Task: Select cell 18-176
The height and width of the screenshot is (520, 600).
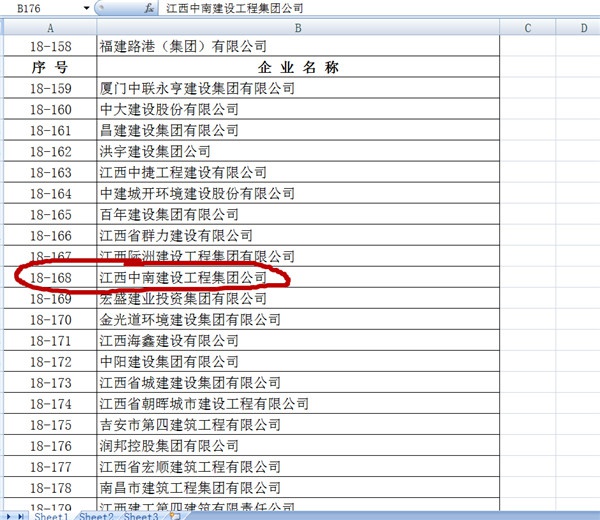Action: pos(50,445)
